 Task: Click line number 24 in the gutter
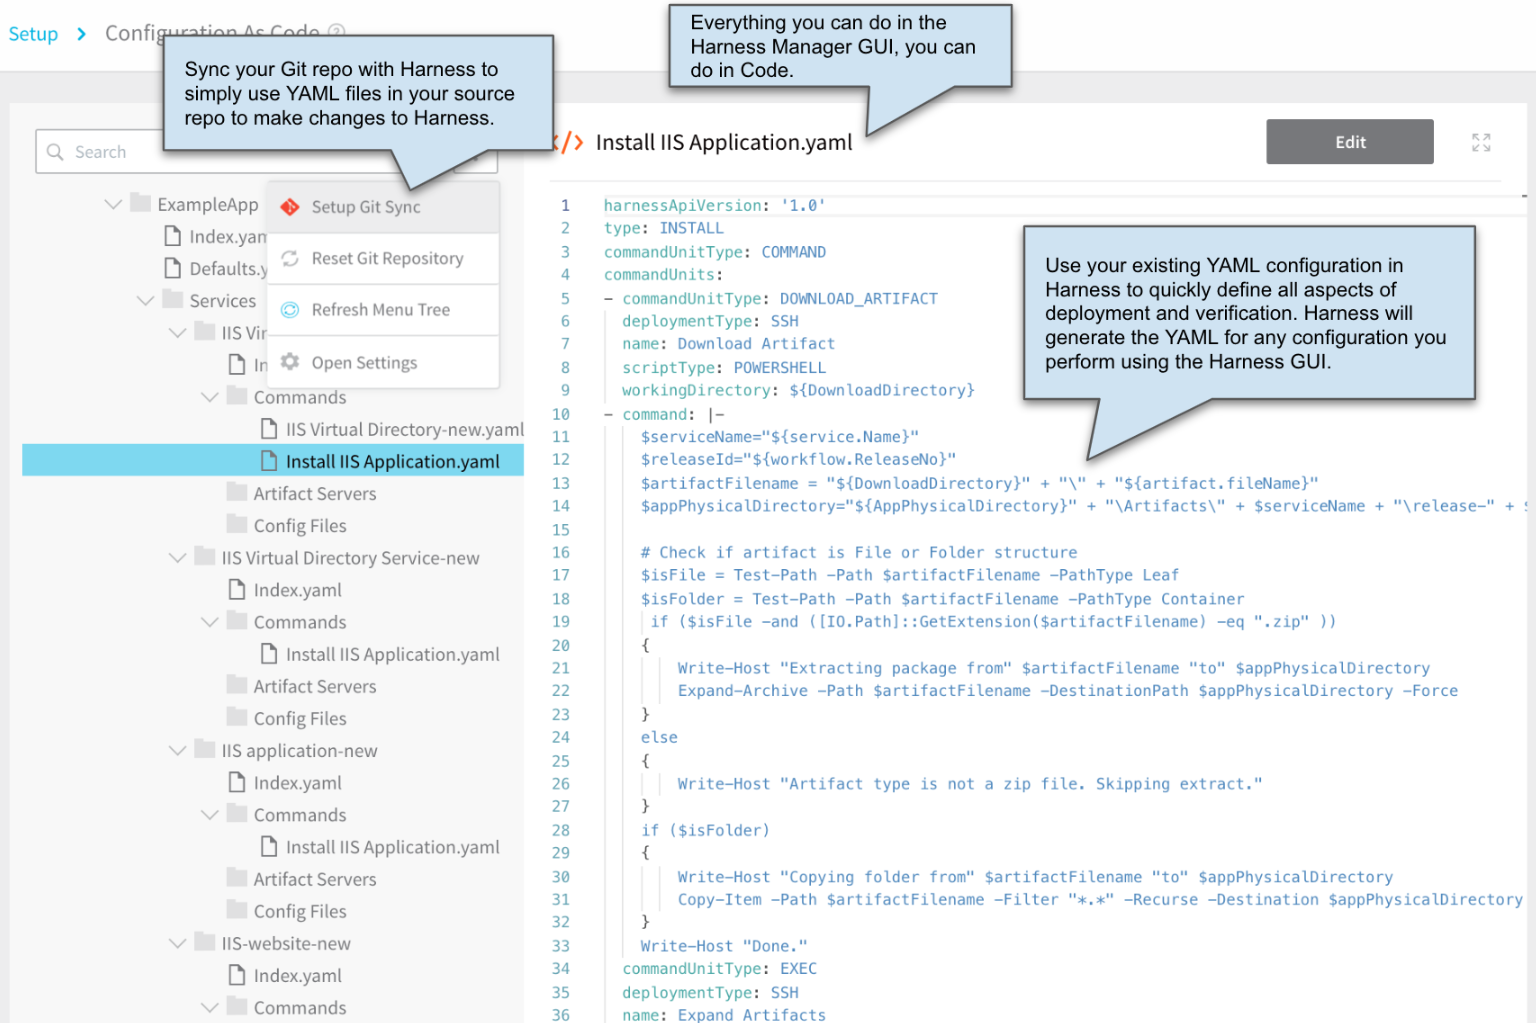[561, 737]
